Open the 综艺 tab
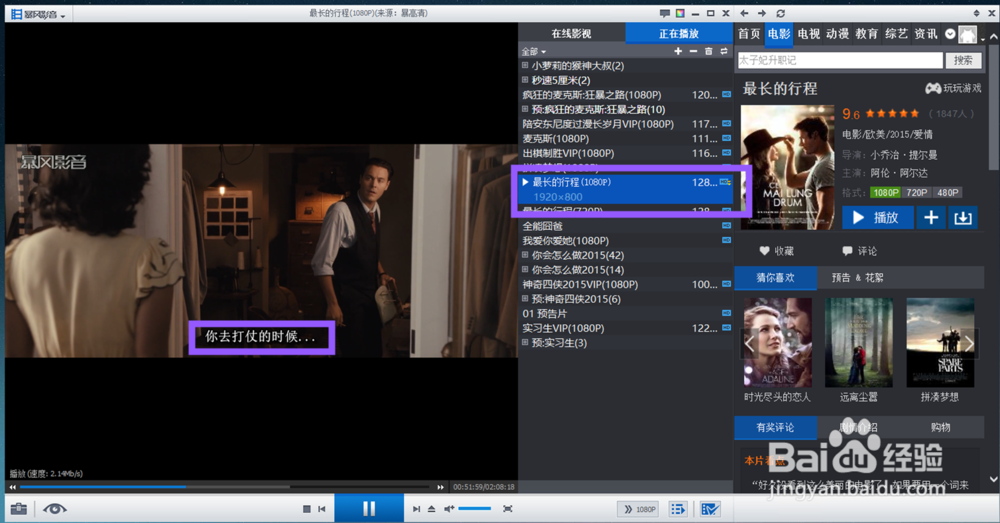The width and height of the screenshot is (1000, 523). (x=897, y=34)
